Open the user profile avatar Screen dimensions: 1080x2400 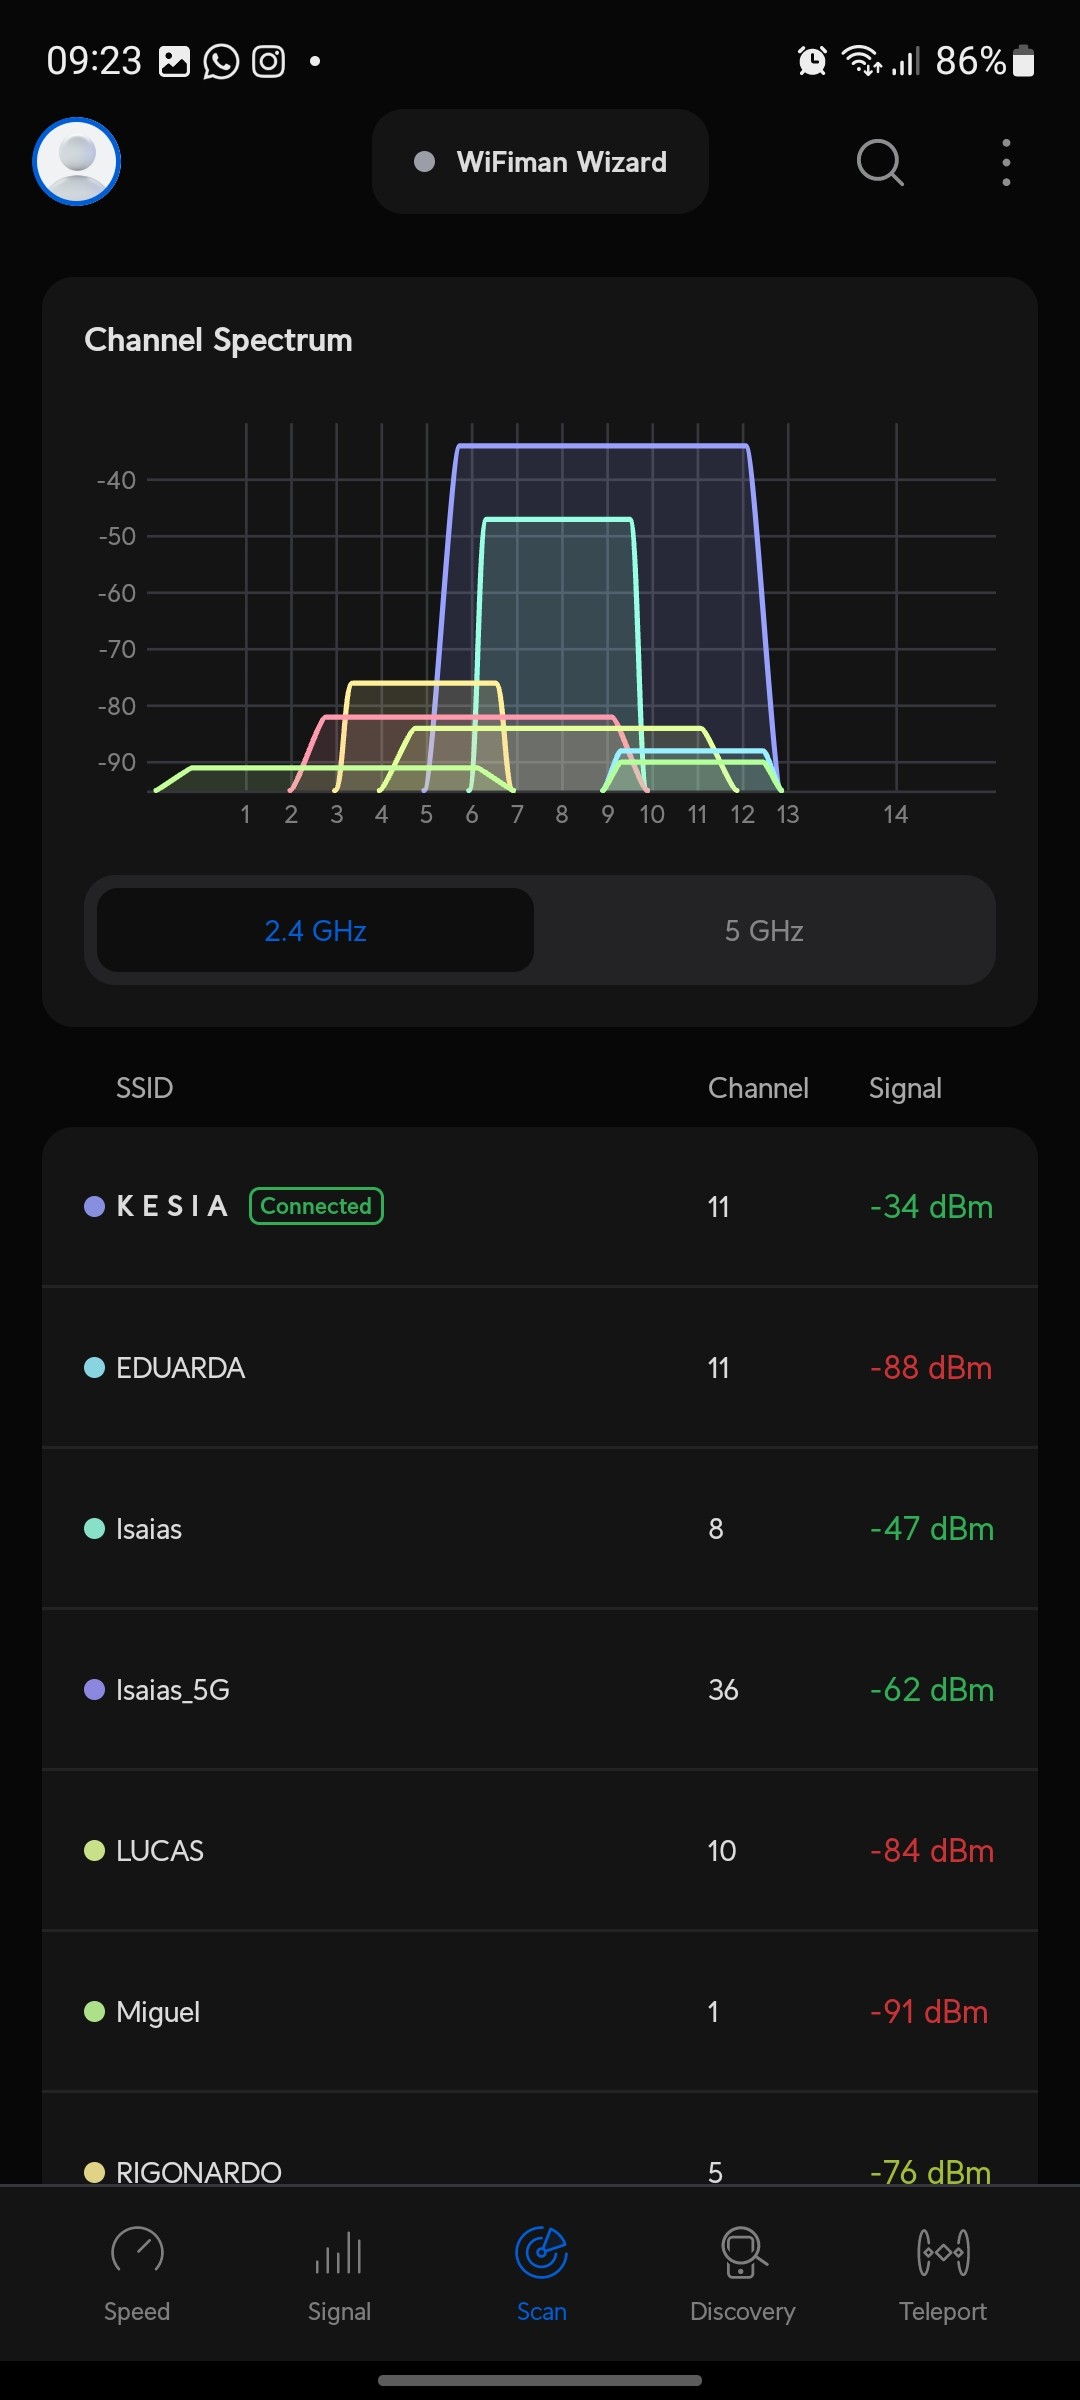coord(77,162)
